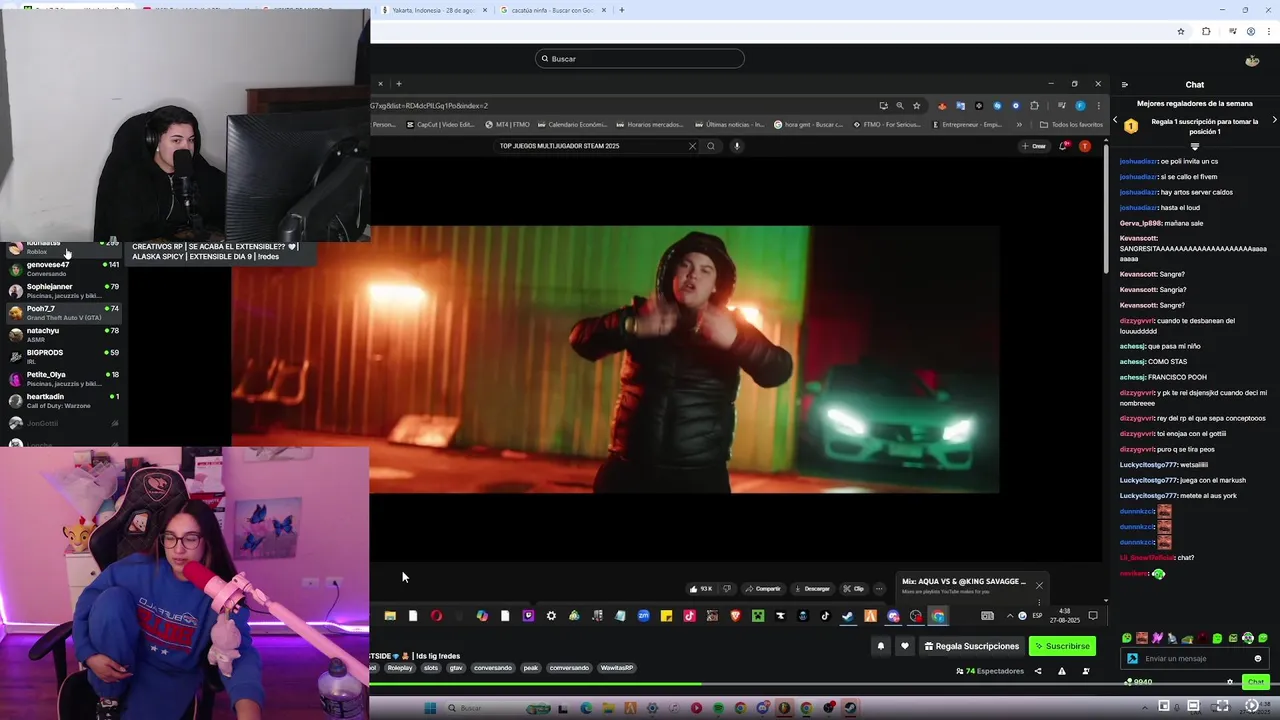Viewport: 1280px width, 720px height.
Task: Like the YouTube video (93 K)
Action: tap(699, 589)
